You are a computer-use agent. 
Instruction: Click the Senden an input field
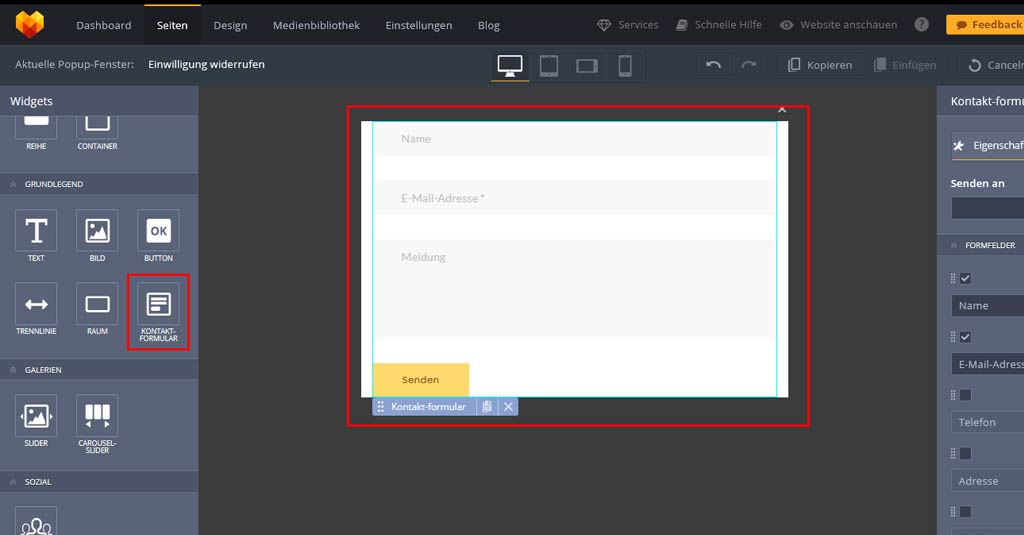[988, 208]
